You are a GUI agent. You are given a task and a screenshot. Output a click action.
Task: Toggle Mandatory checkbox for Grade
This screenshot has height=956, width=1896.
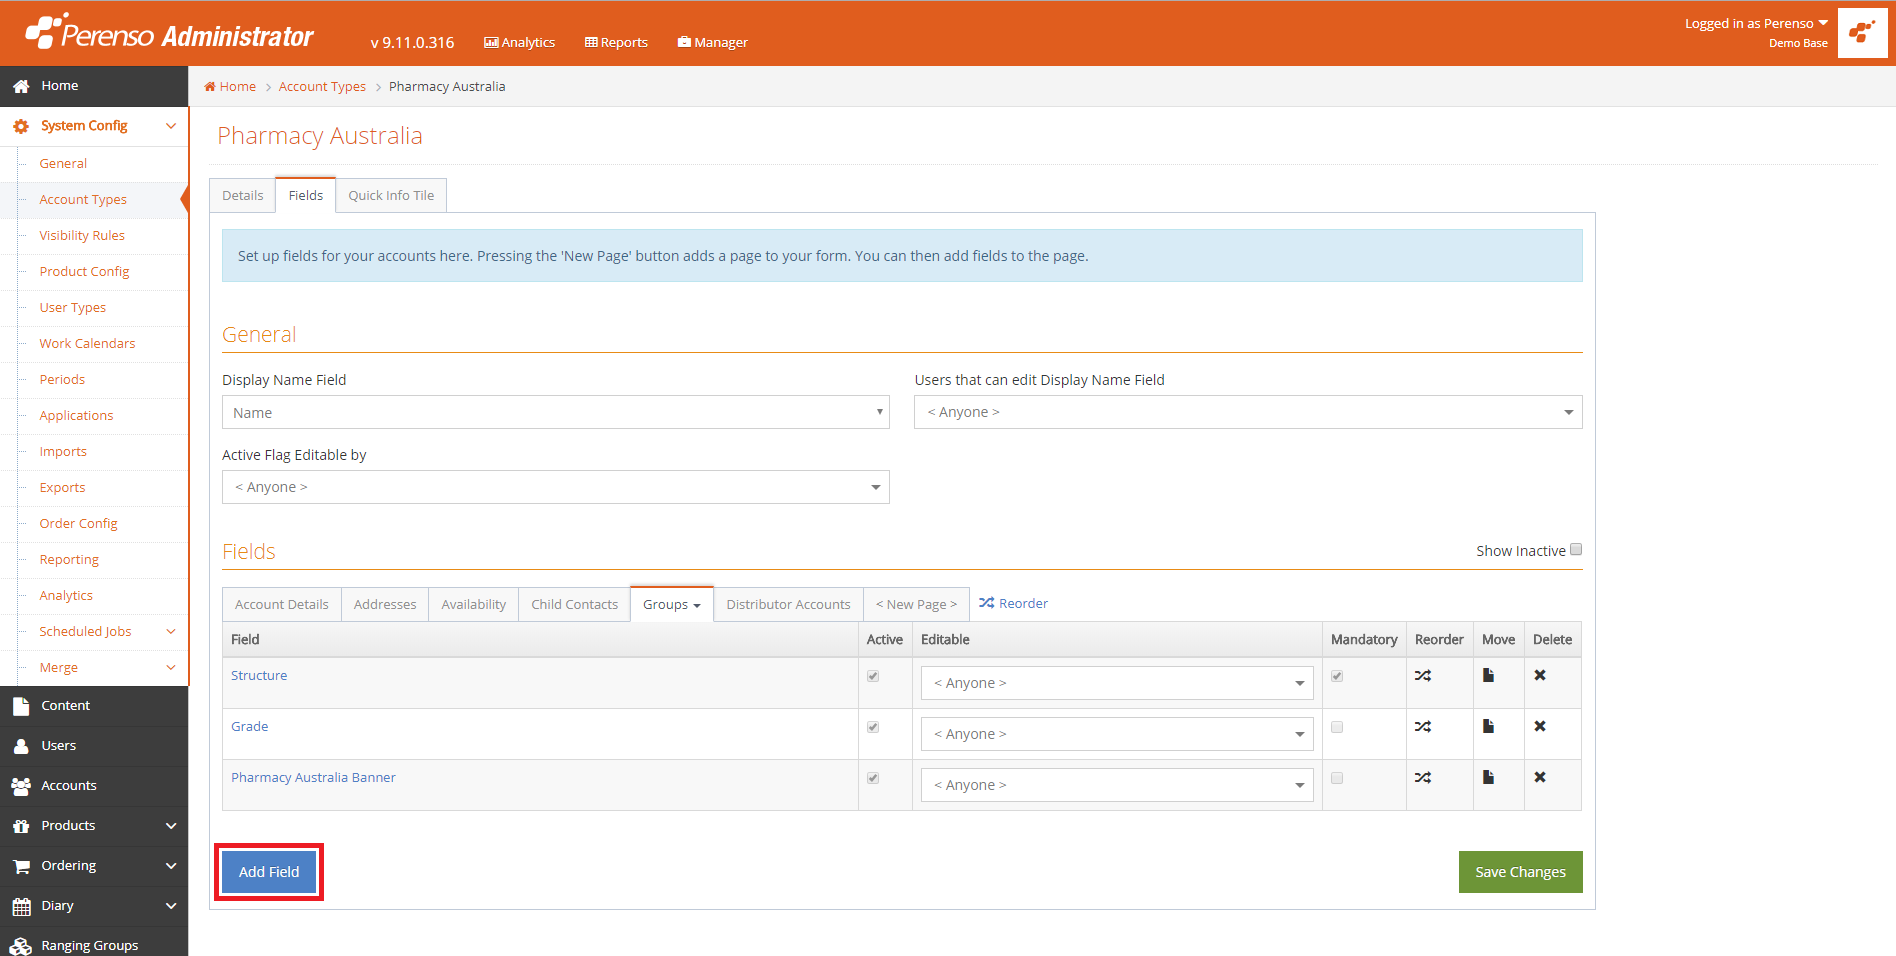point(1337,727)
